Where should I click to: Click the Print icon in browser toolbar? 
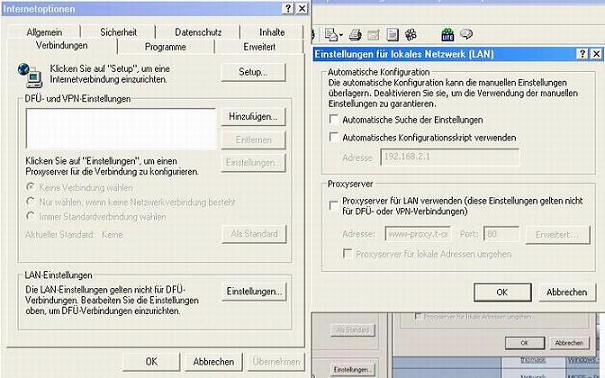click(x=355, y=35)
